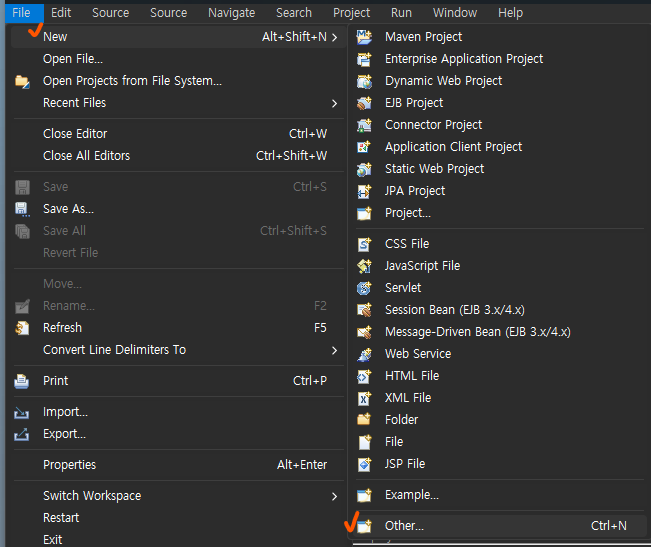Expand the Recent Files submenu arrow
The image size is (651, 547).
point(335,103)
